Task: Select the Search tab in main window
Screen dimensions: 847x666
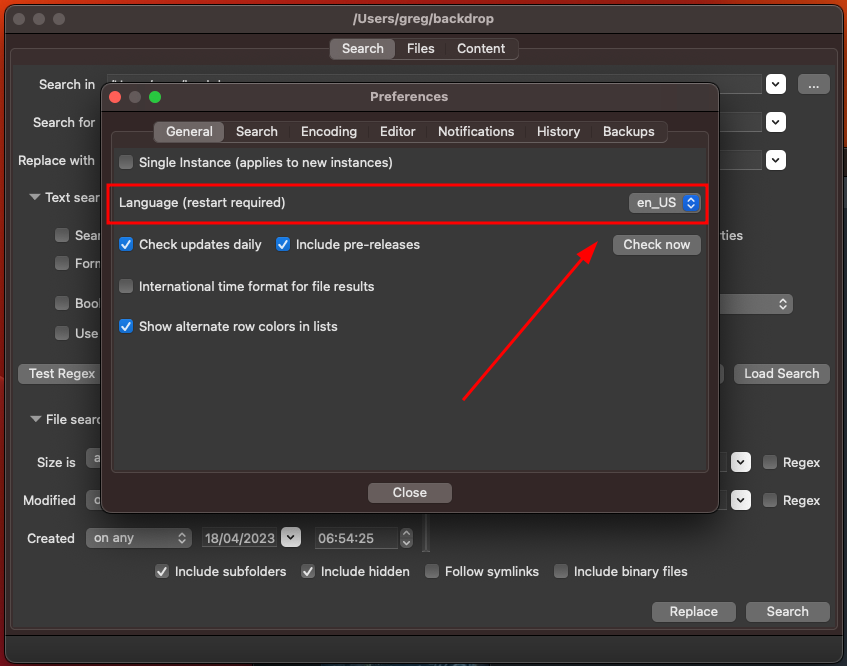Action: tap(362, 49)
